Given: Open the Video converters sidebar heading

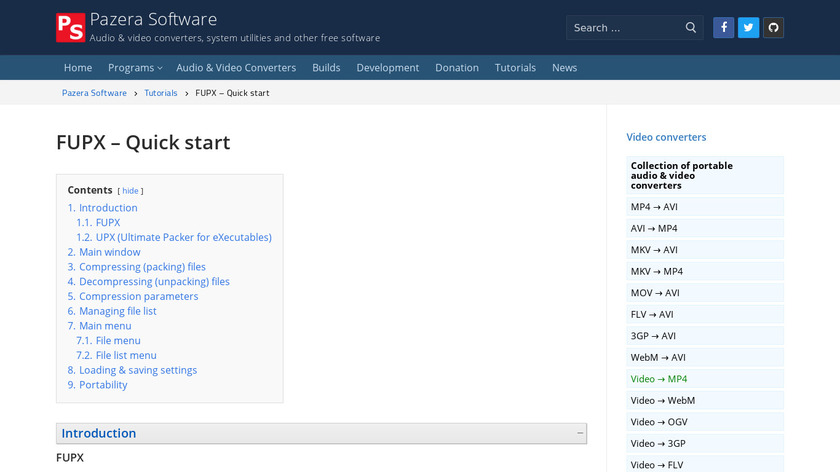Looking at the screenshot, I should [666, 137].
